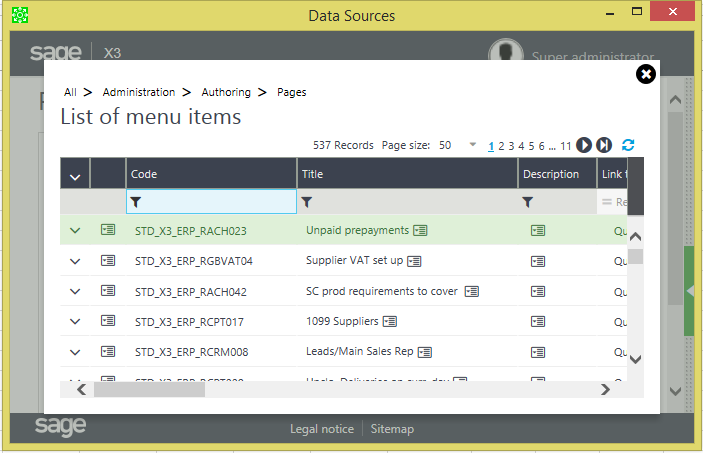The height and width of the screenshot is (453, 703).
Task: Expand row actions for STD_X3_ERP_RCPT017
Action: (75, 321)
